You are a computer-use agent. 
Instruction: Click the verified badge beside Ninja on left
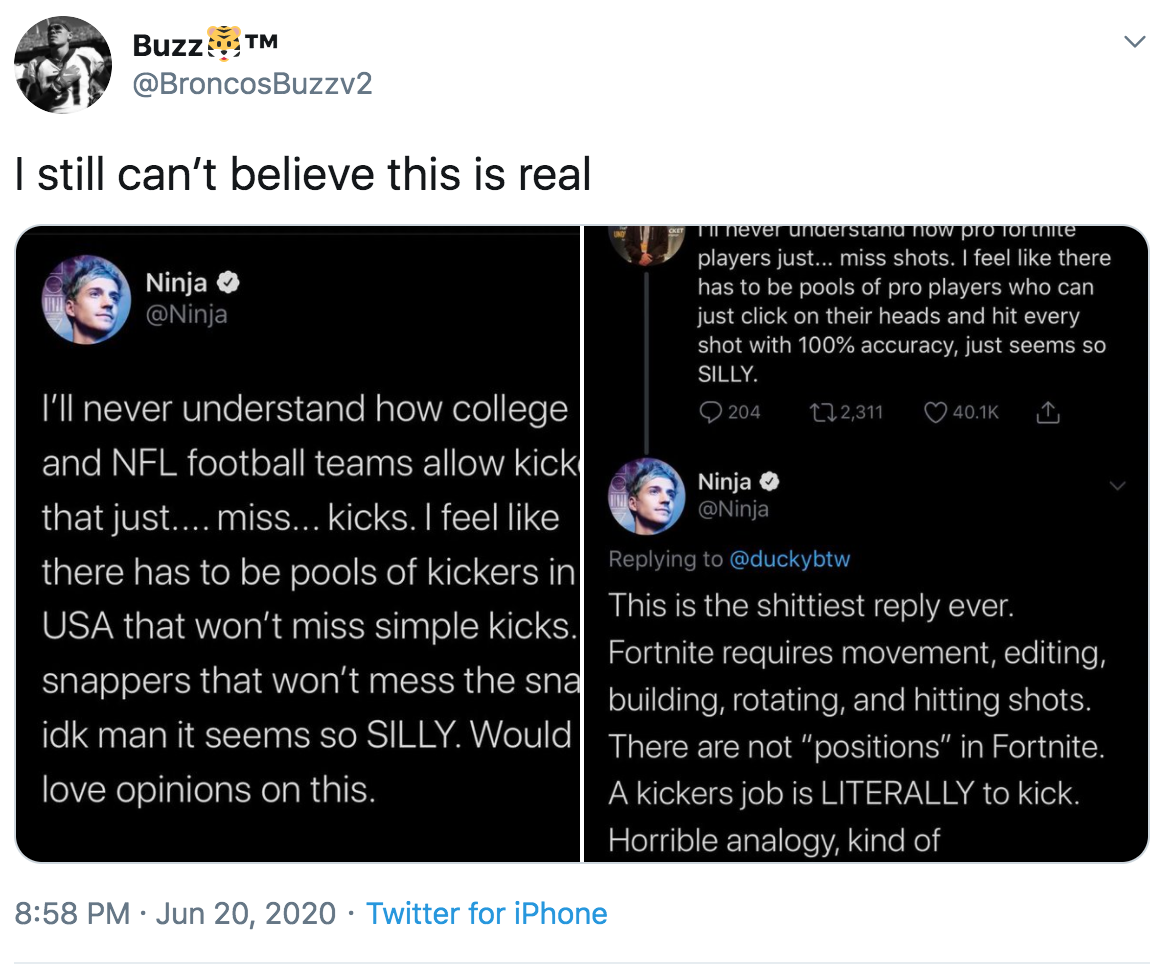pyautogui.click(x=229, y=284)
